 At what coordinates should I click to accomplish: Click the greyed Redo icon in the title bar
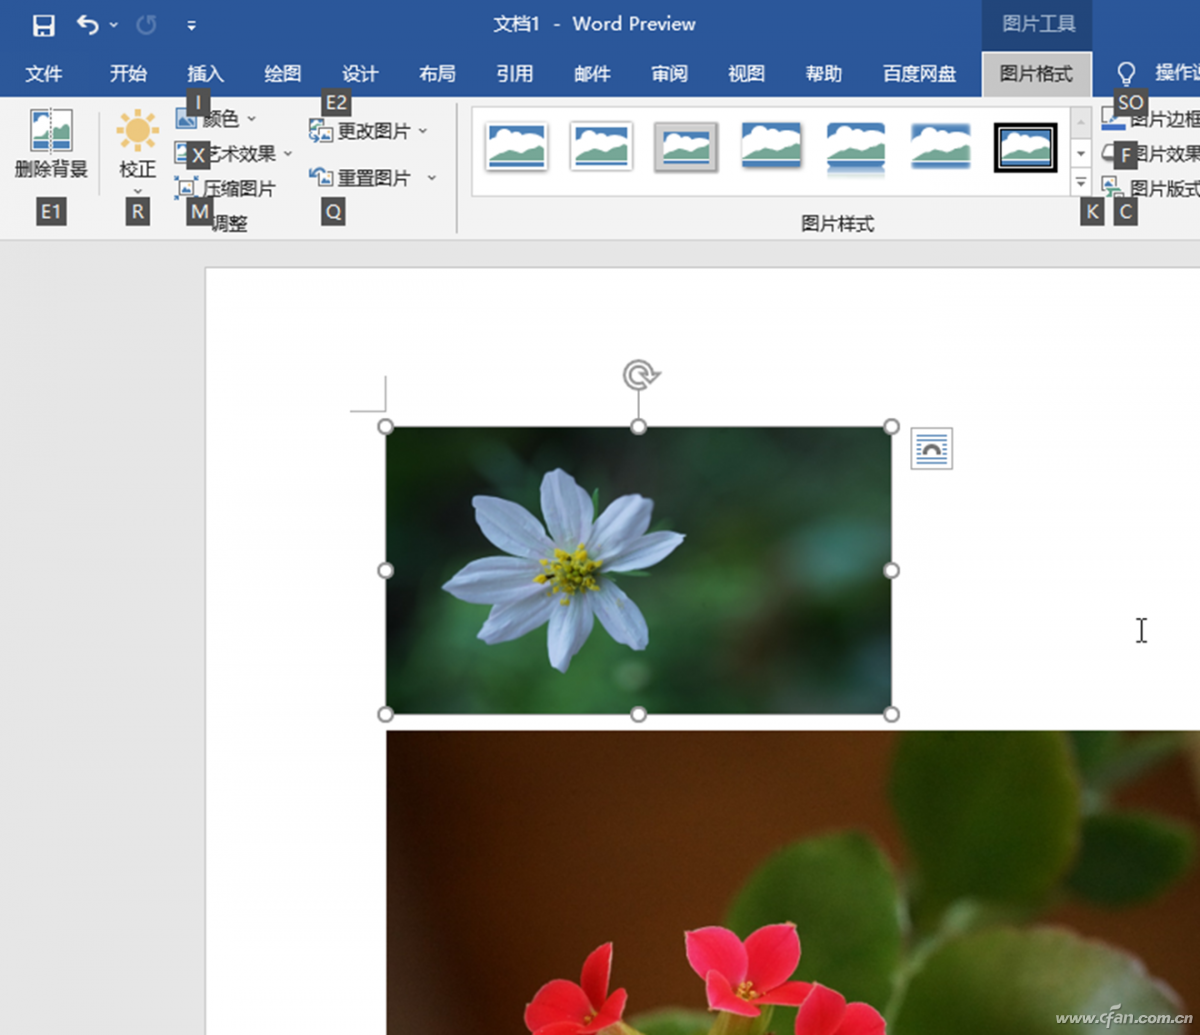(147, 24)
